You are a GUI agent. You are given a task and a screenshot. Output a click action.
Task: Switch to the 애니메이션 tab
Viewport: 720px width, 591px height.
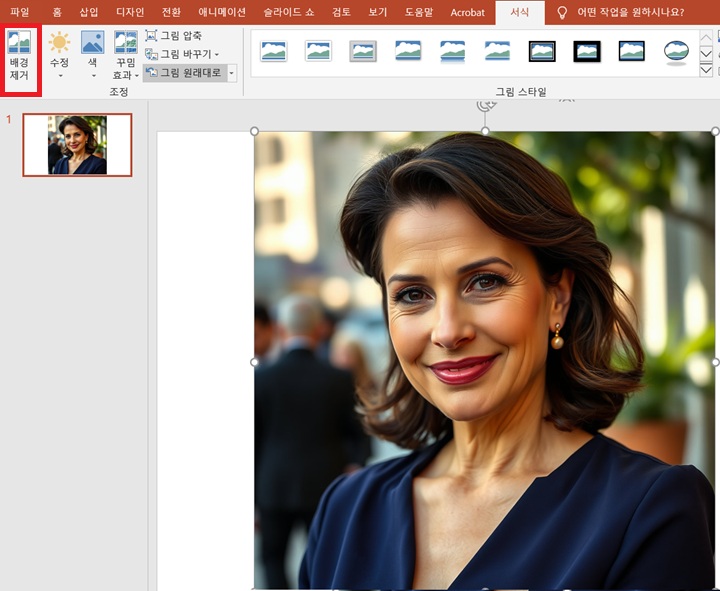(222, 12)
